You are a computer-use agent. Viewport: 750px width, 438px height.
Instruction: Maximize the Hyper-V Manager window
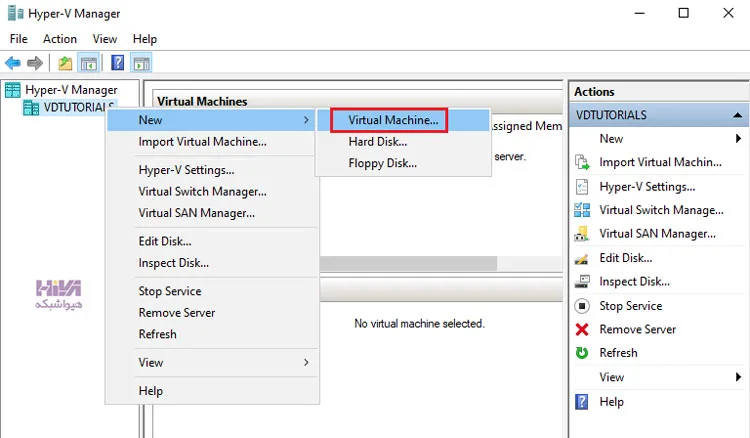click(x=684, y=13)
